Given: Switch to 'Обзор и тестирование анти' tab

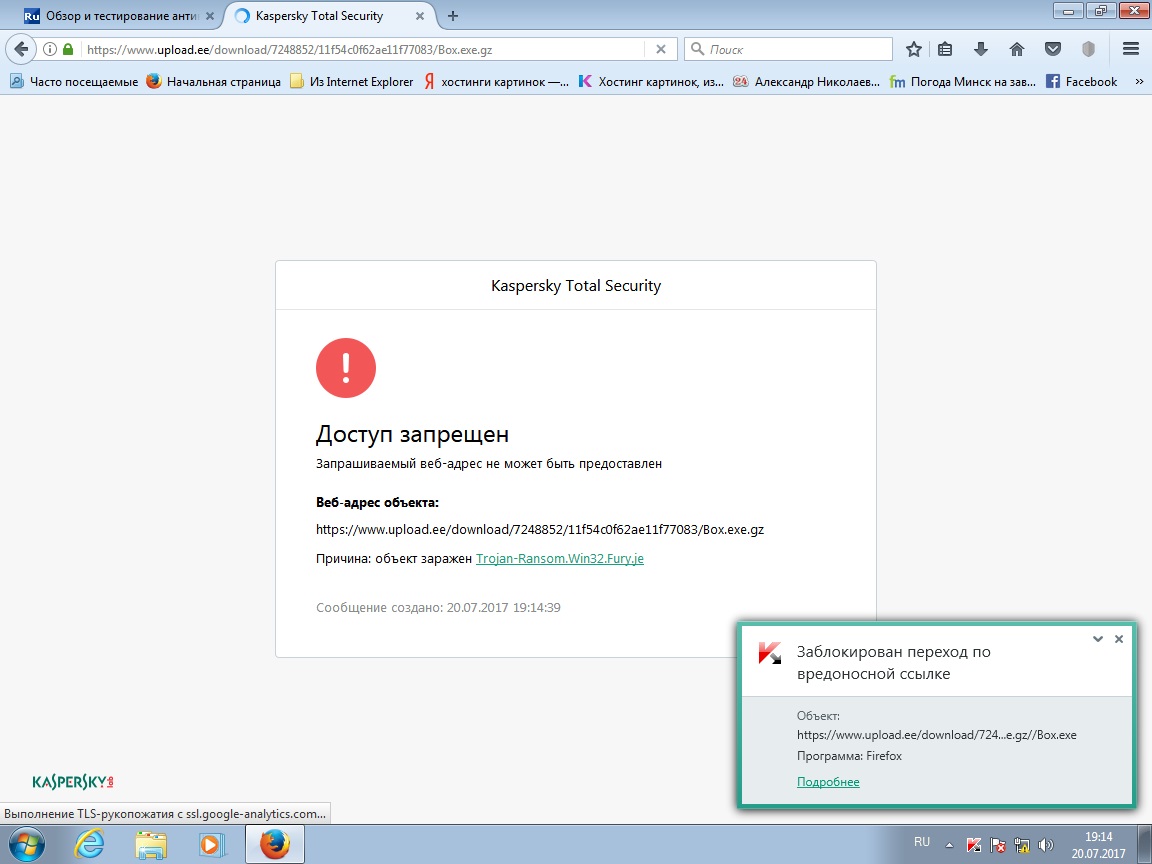Looking at the screenshot, I should click(112, 16).
